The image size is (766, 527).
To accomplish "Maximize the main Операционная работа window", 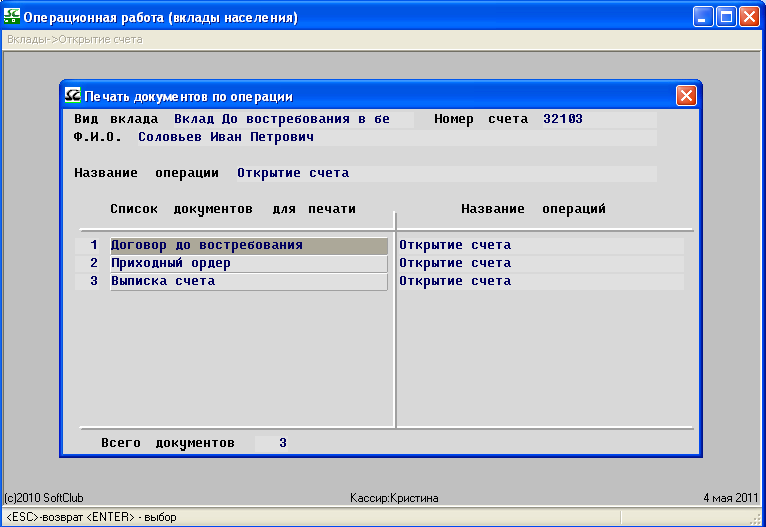I will click(x=726, y=17).
